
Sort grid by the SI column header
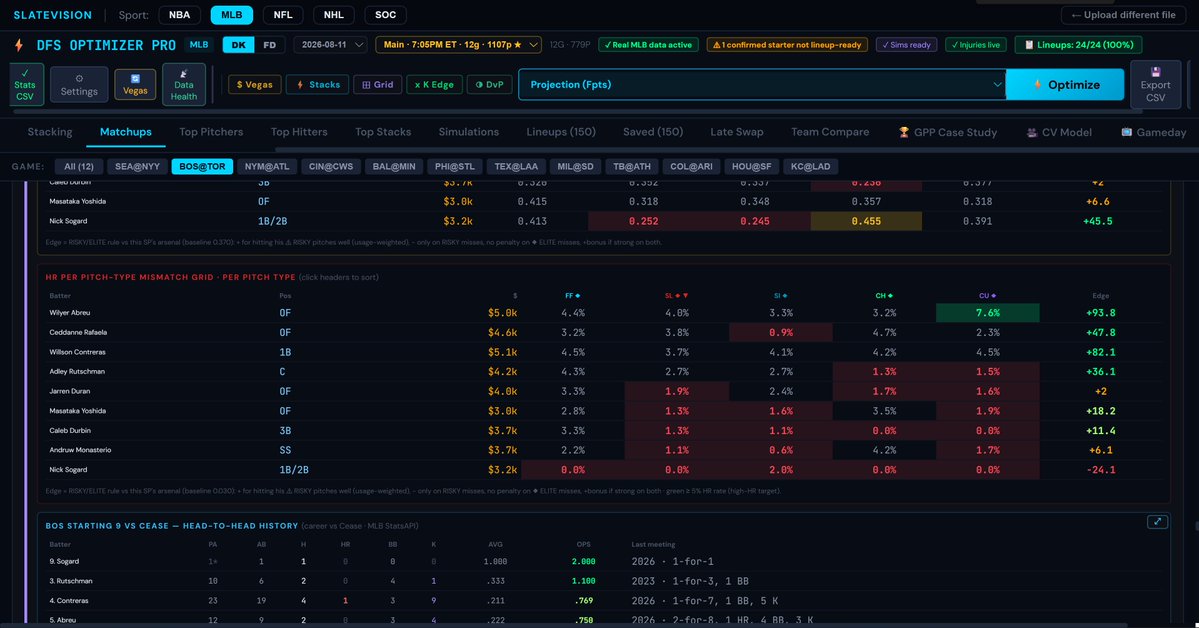780,295
